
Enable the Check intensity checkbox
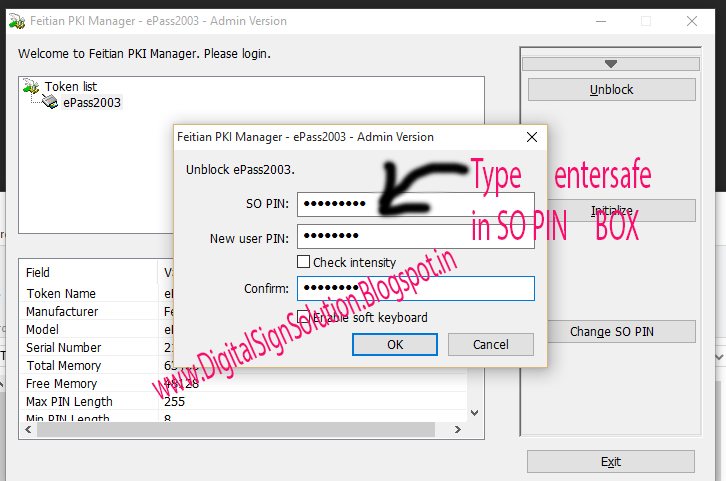click(x=303, y=262)
